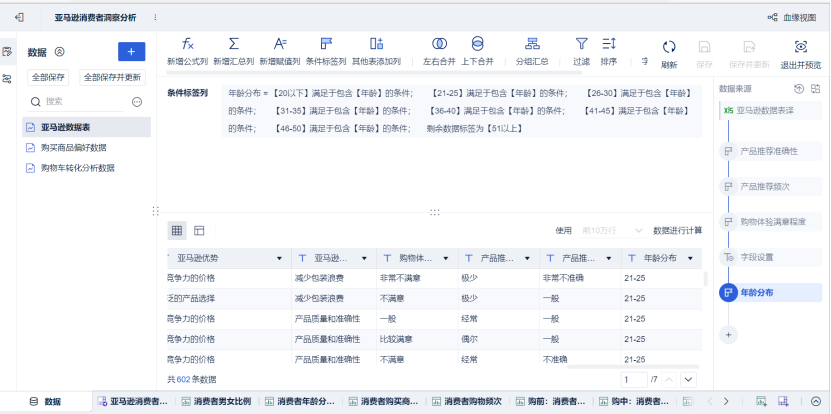This screenshot has width=831, height=414.
Task: Select the 亚马逊数据表泽 source node
Action: (771, 111)
